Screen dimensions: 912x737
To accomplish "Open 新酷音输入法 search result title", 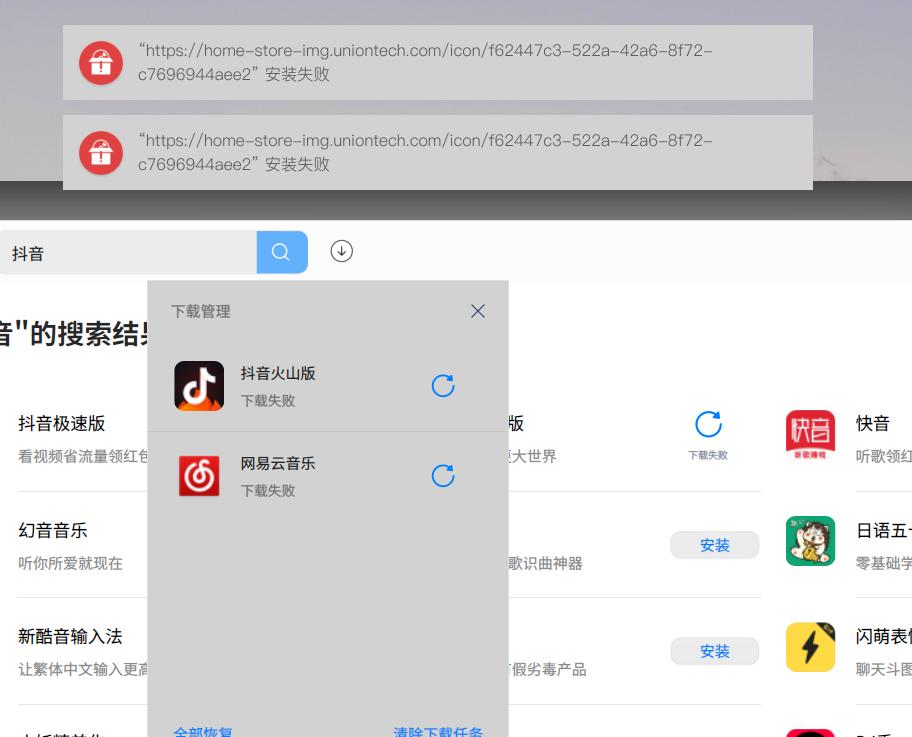I will coord(70,636).
